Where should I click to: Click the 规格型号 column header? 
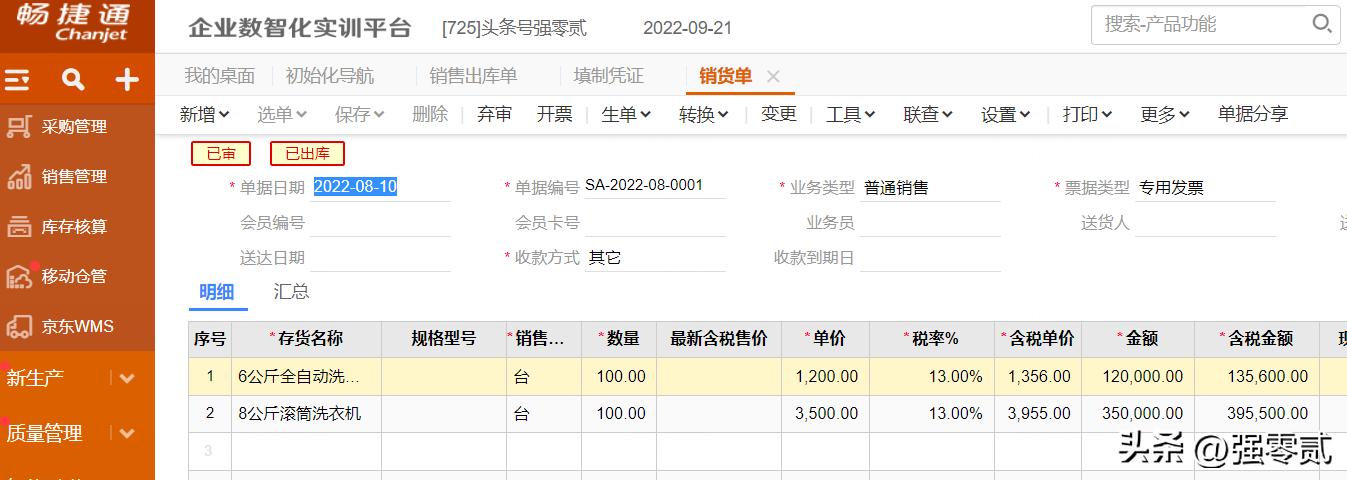point(444,339)
